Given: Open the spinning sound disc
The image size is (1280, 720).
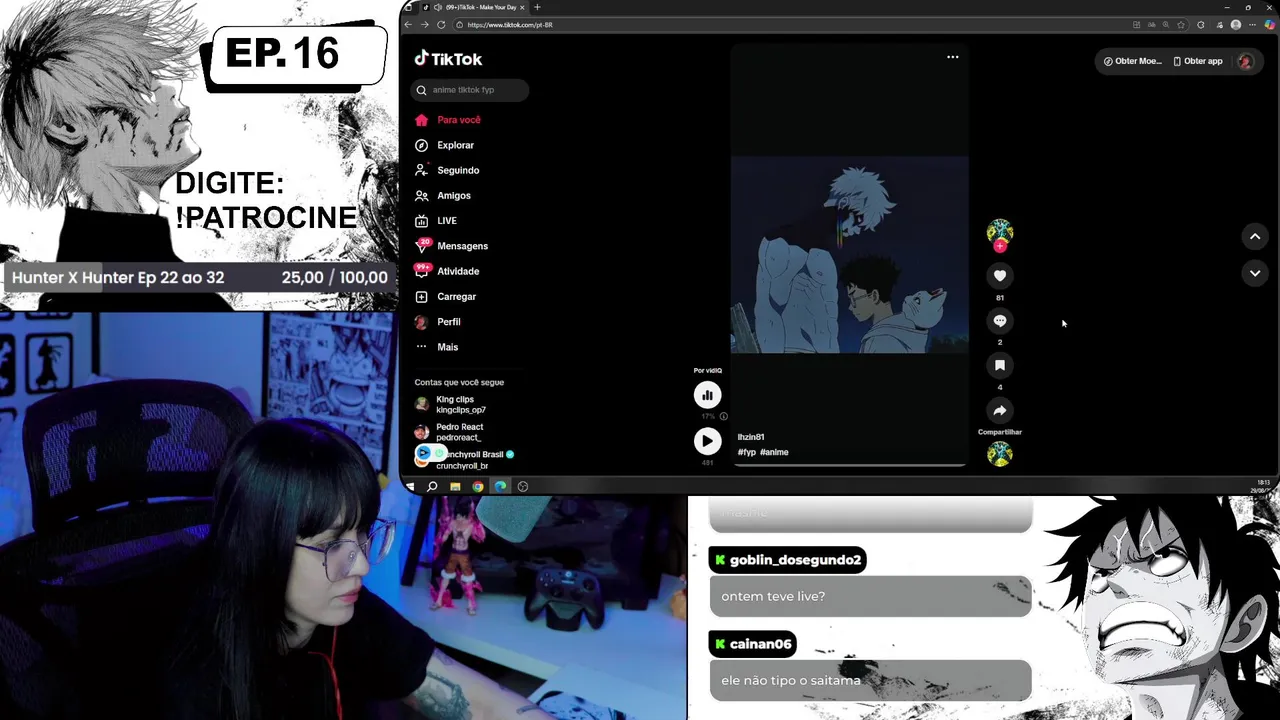Looking at the screenshot, I should (x=1000, y=454).
